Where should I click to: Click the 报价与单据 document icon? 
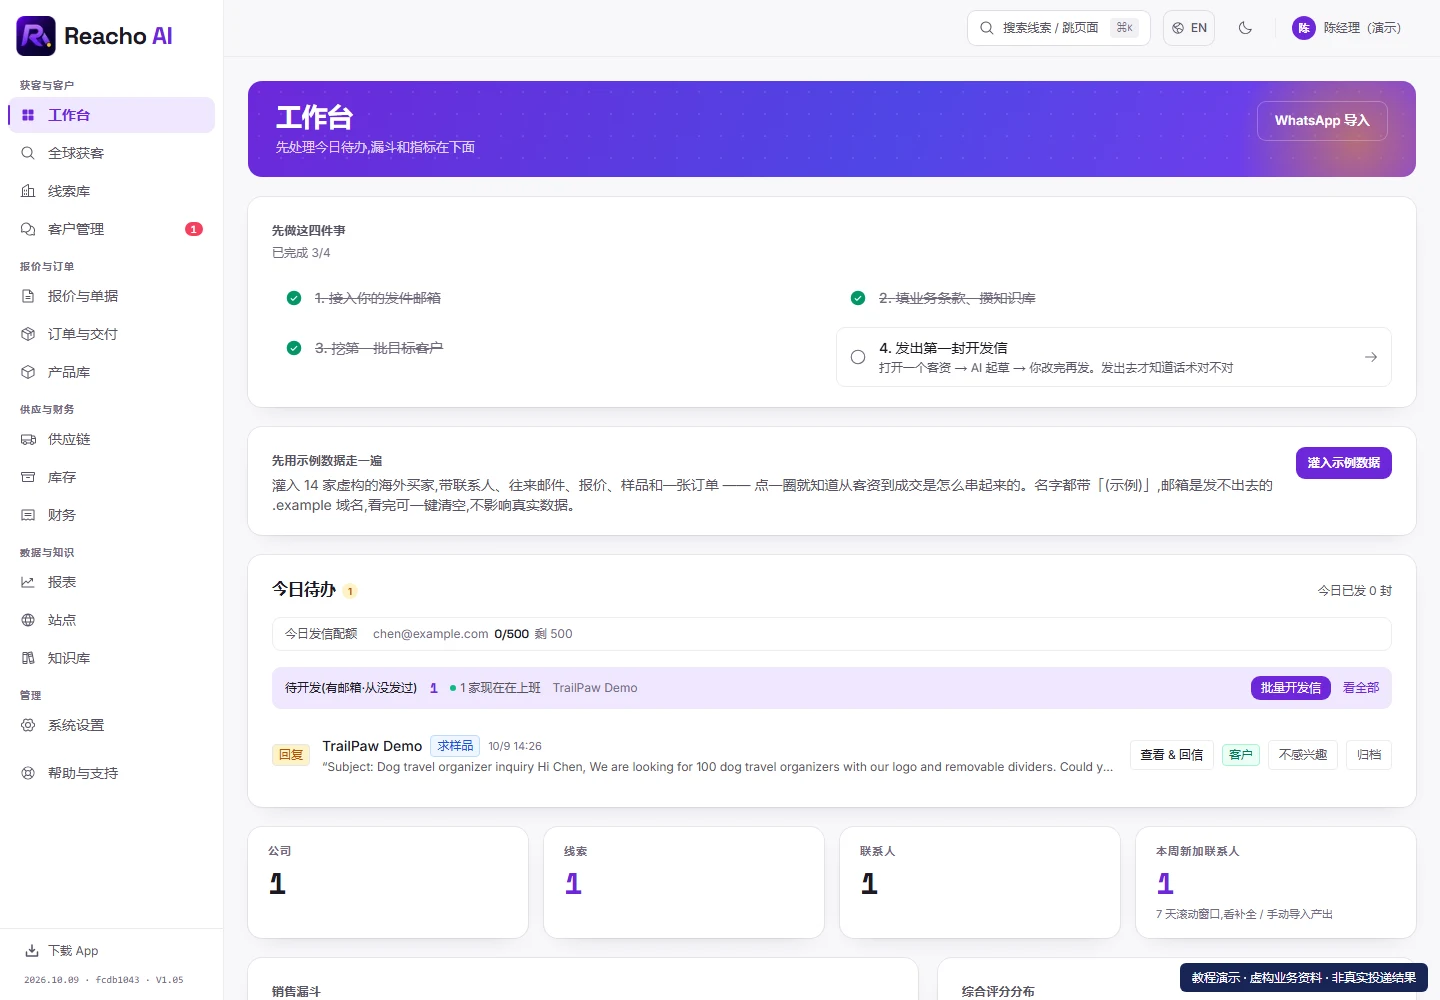[x=28, y=296]
